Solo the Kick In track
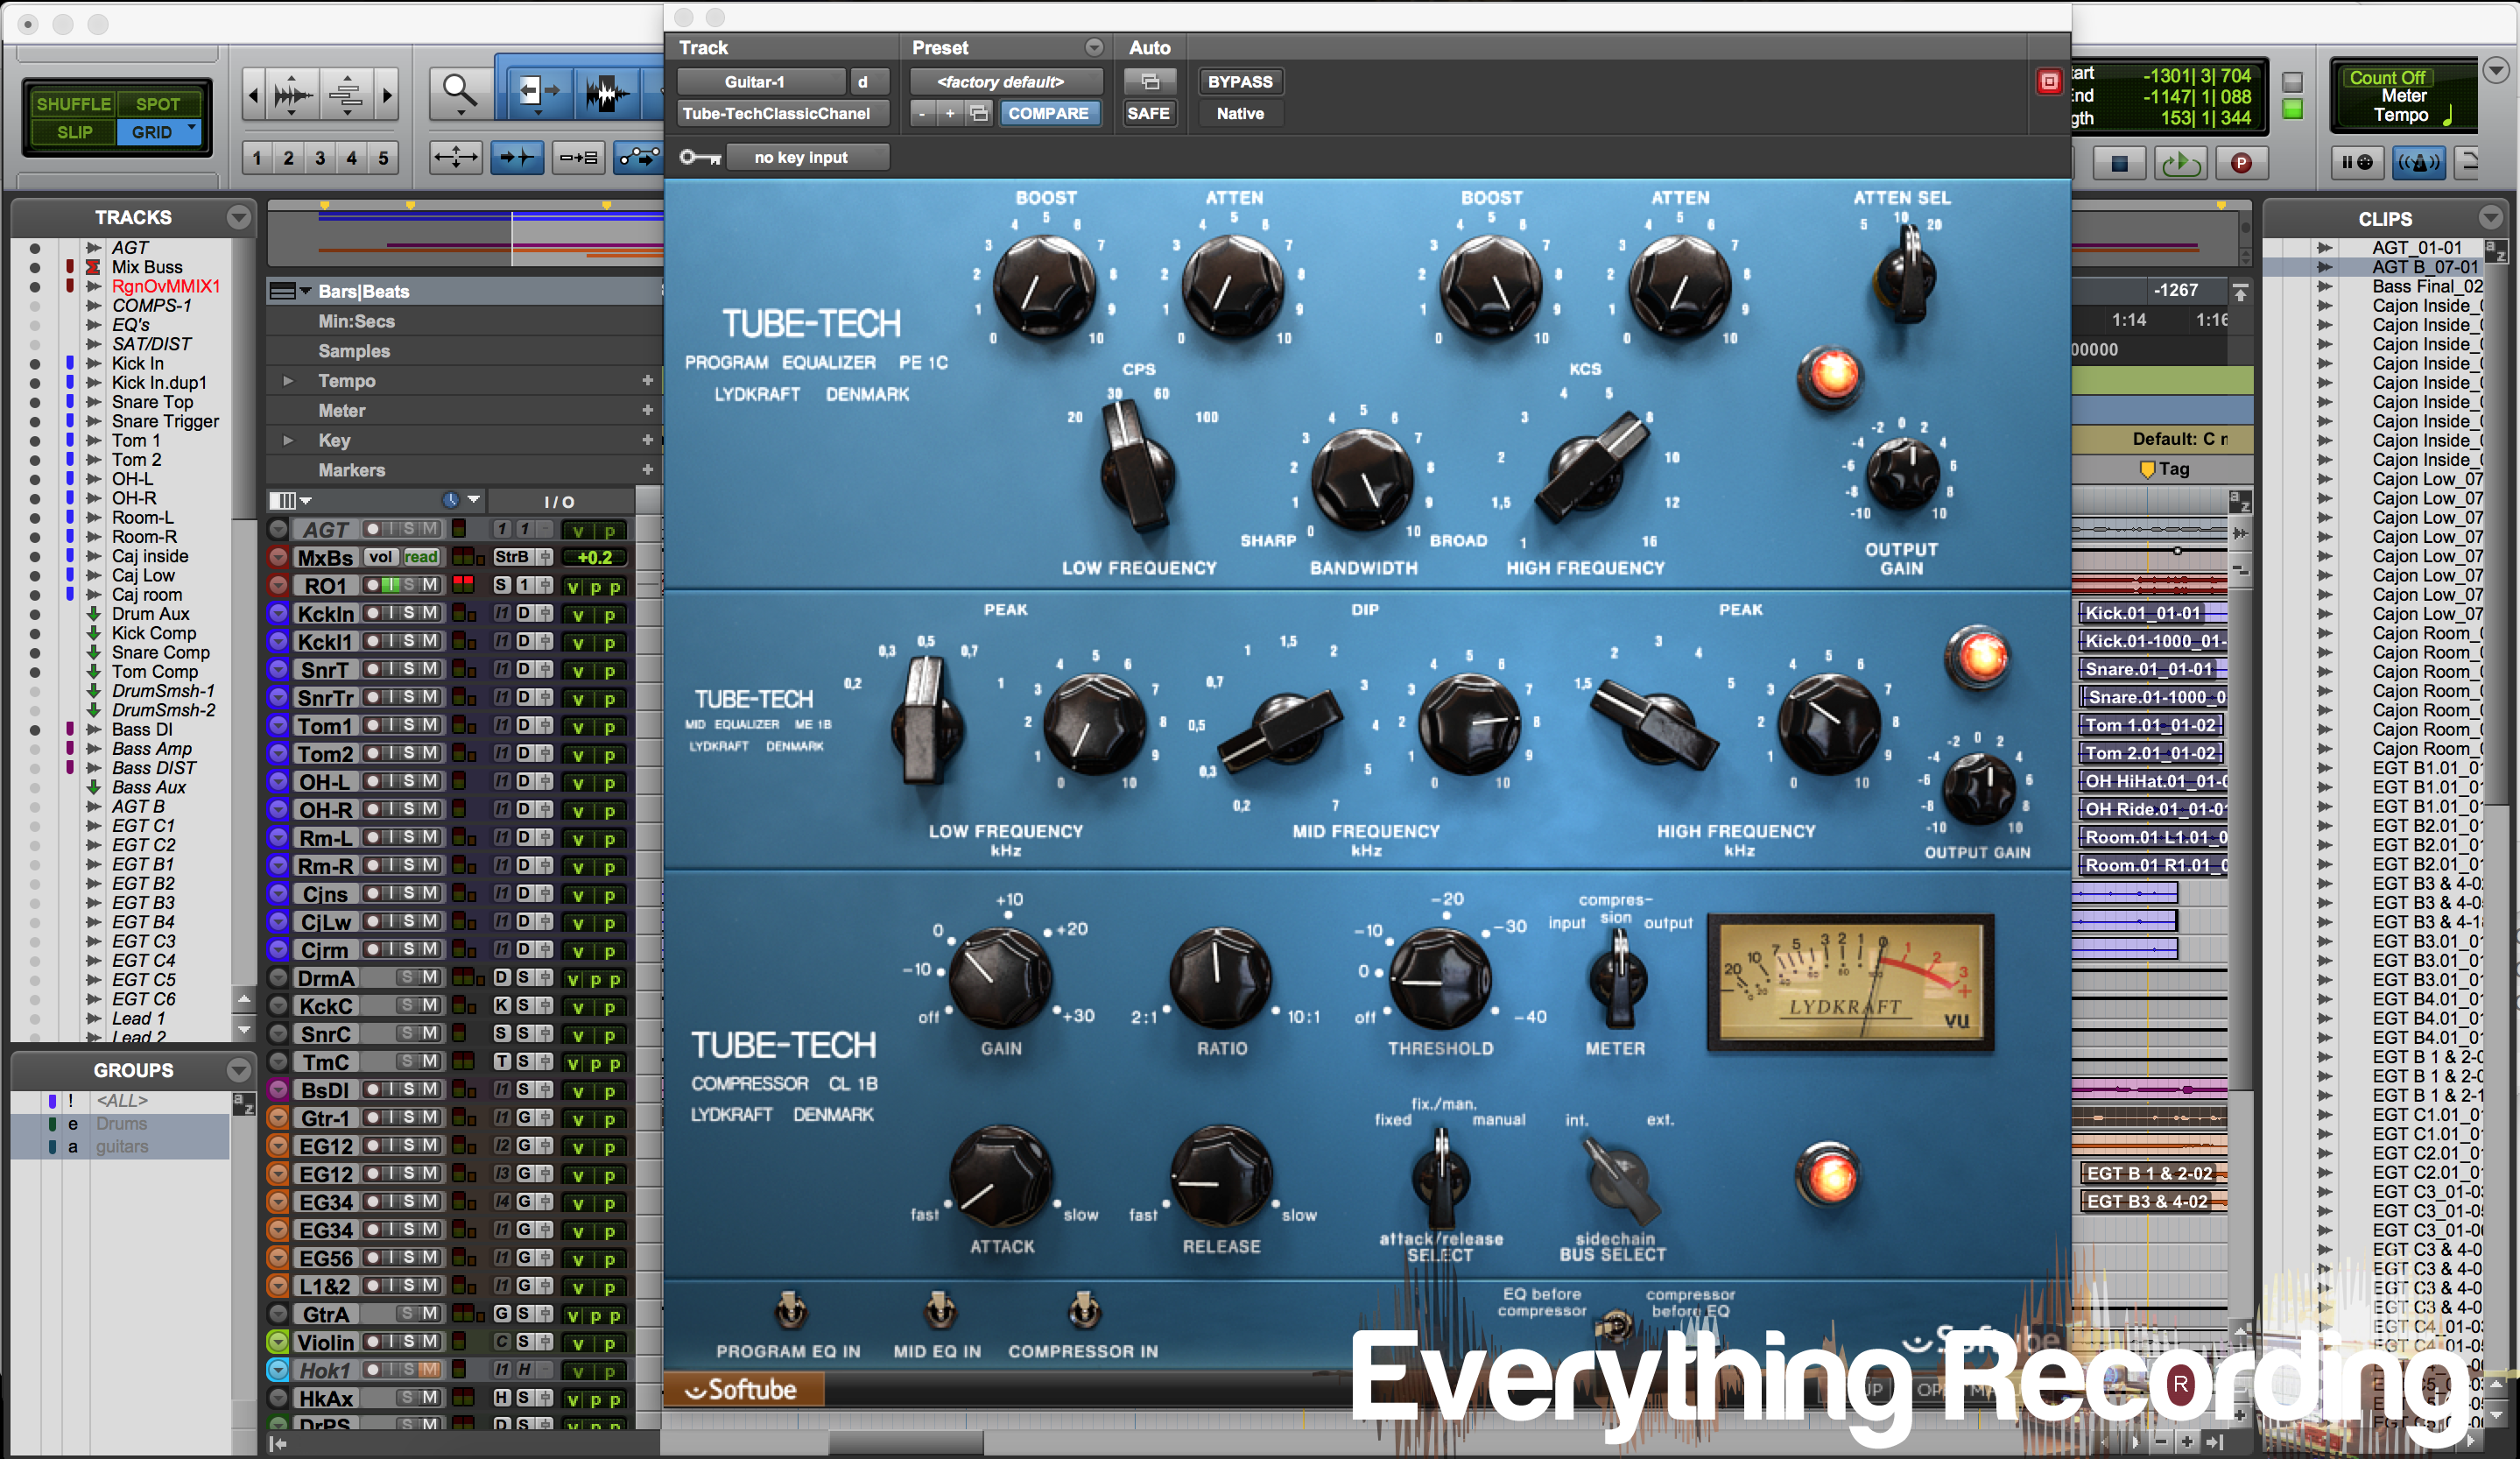 (x=408, y=614)
